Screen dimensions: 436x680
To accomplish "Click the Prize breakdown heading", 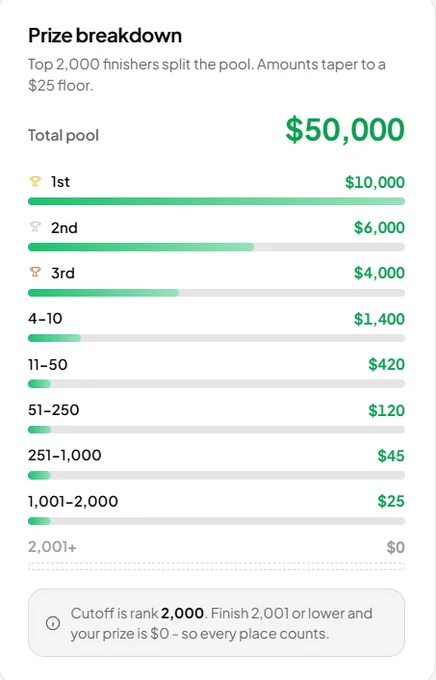I will tap(105, 36).
